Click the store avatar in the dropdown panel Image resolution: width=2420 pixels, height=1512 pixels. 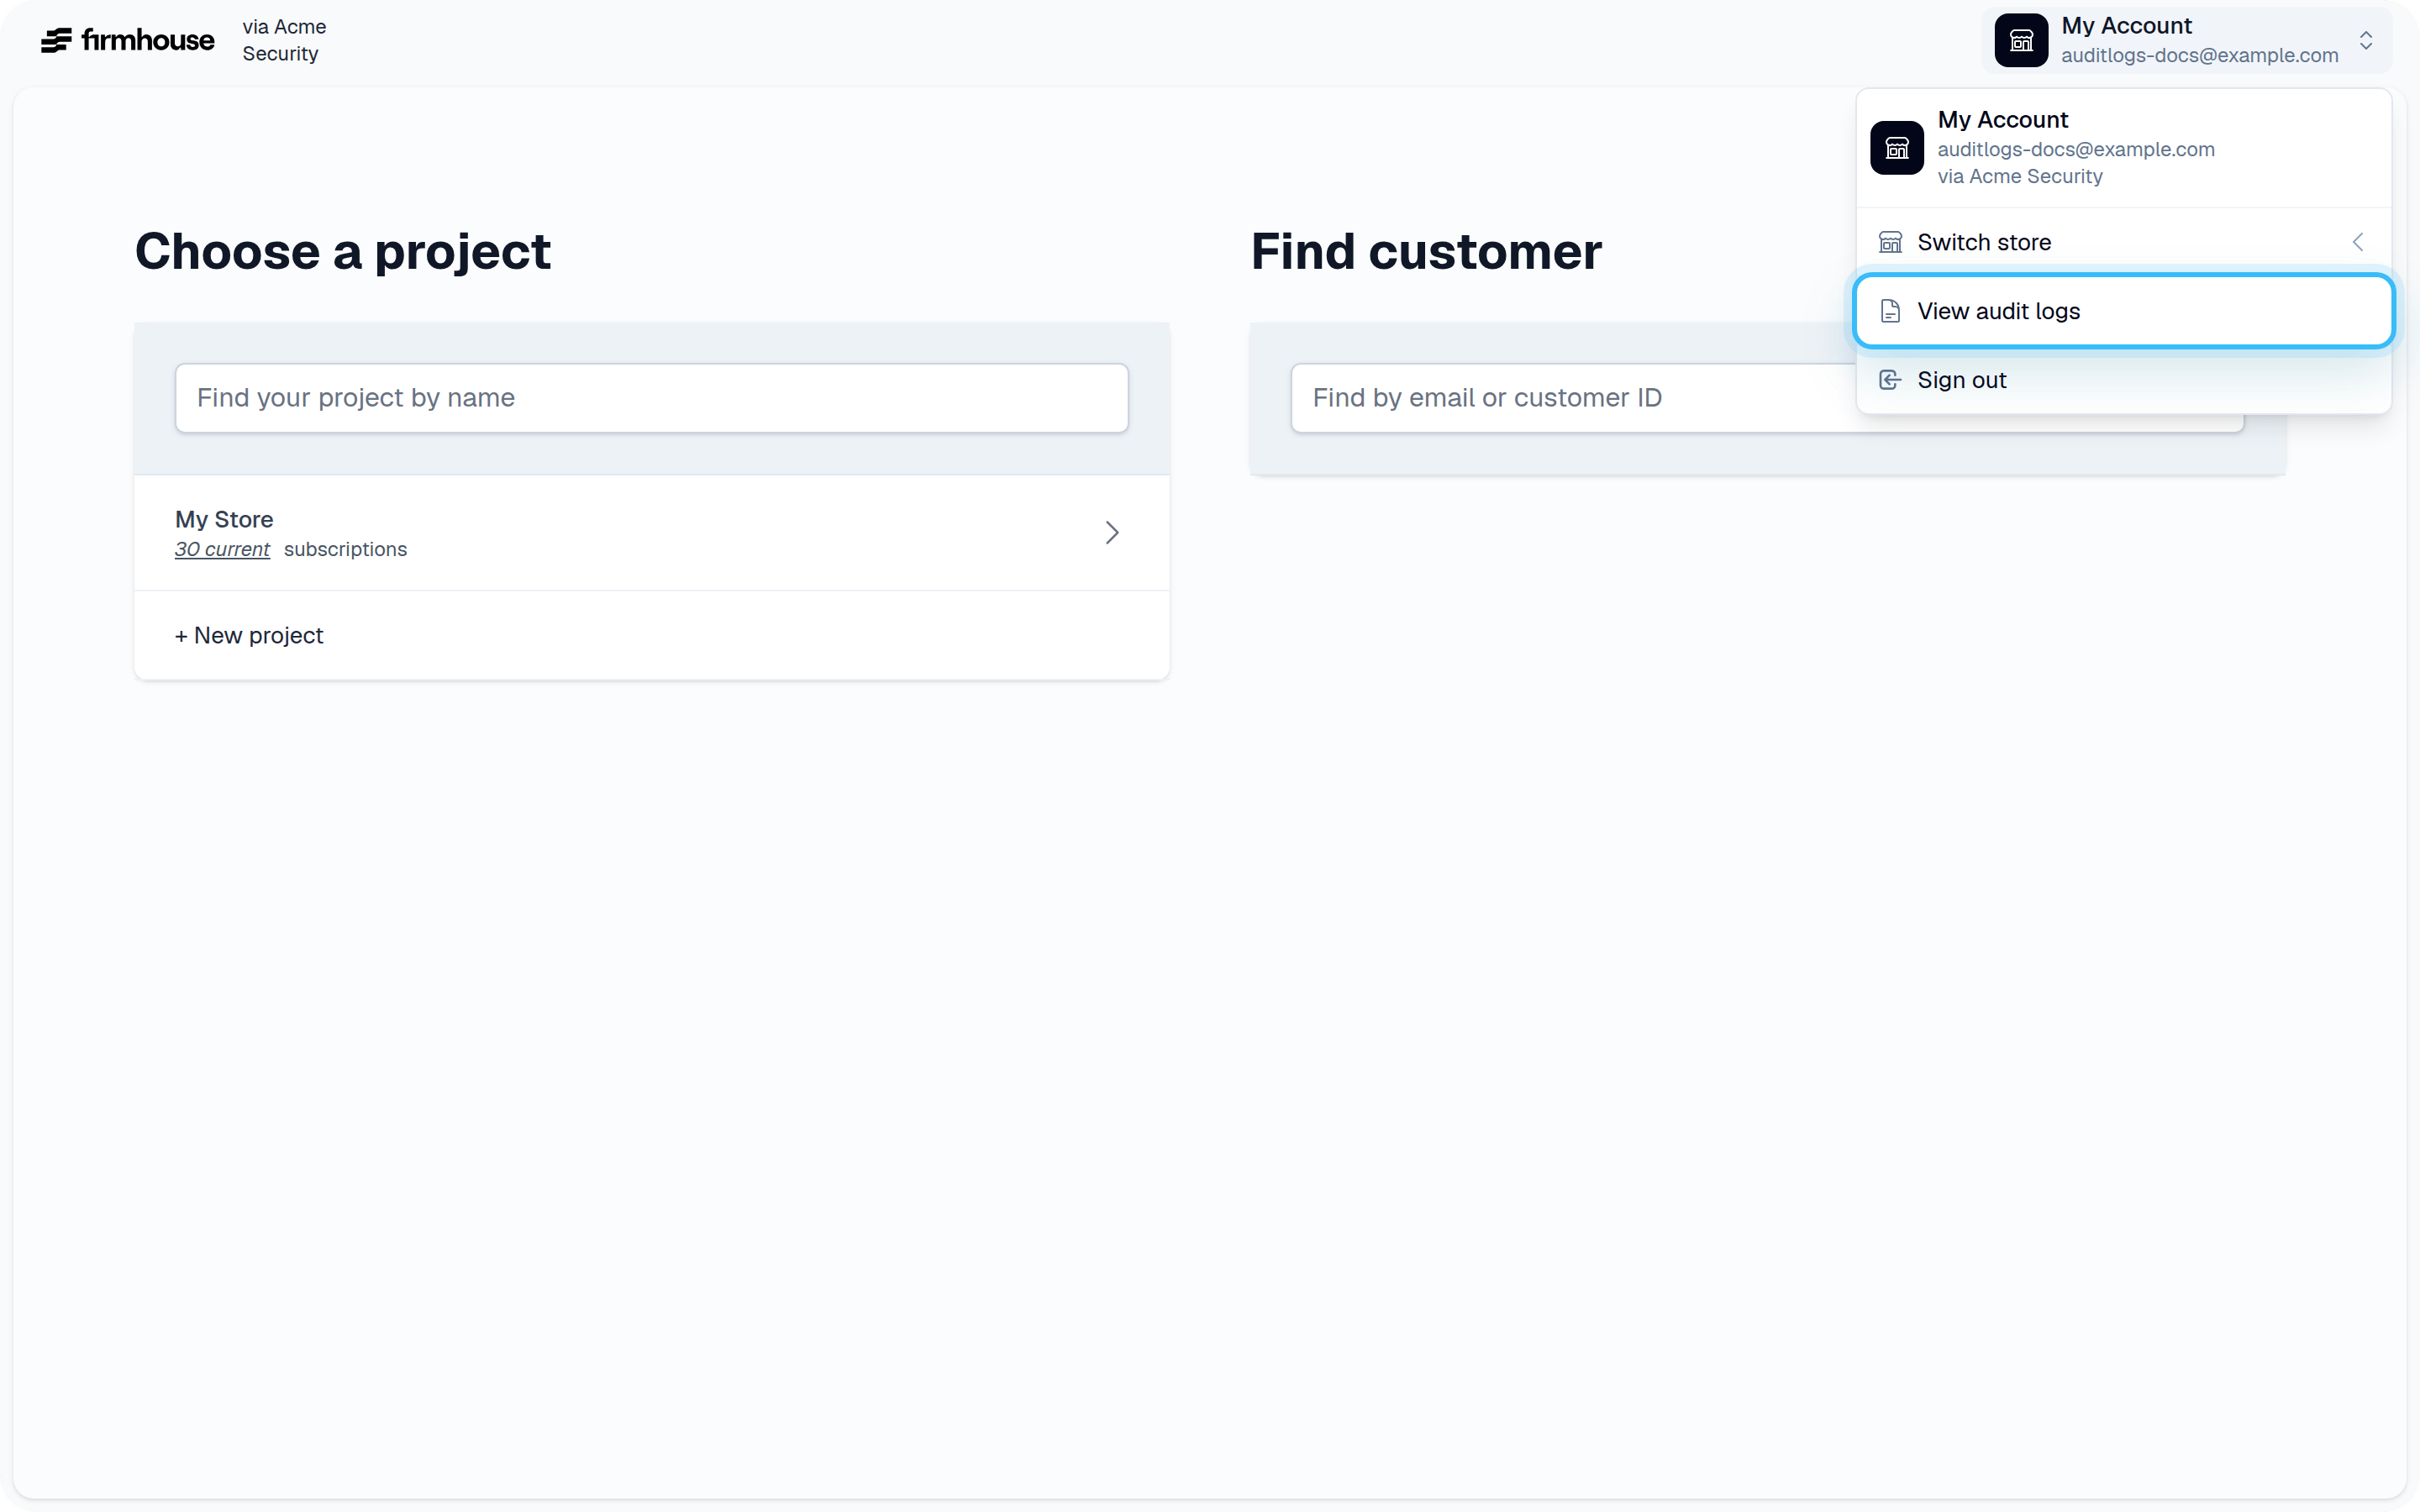pos(1897,148)
